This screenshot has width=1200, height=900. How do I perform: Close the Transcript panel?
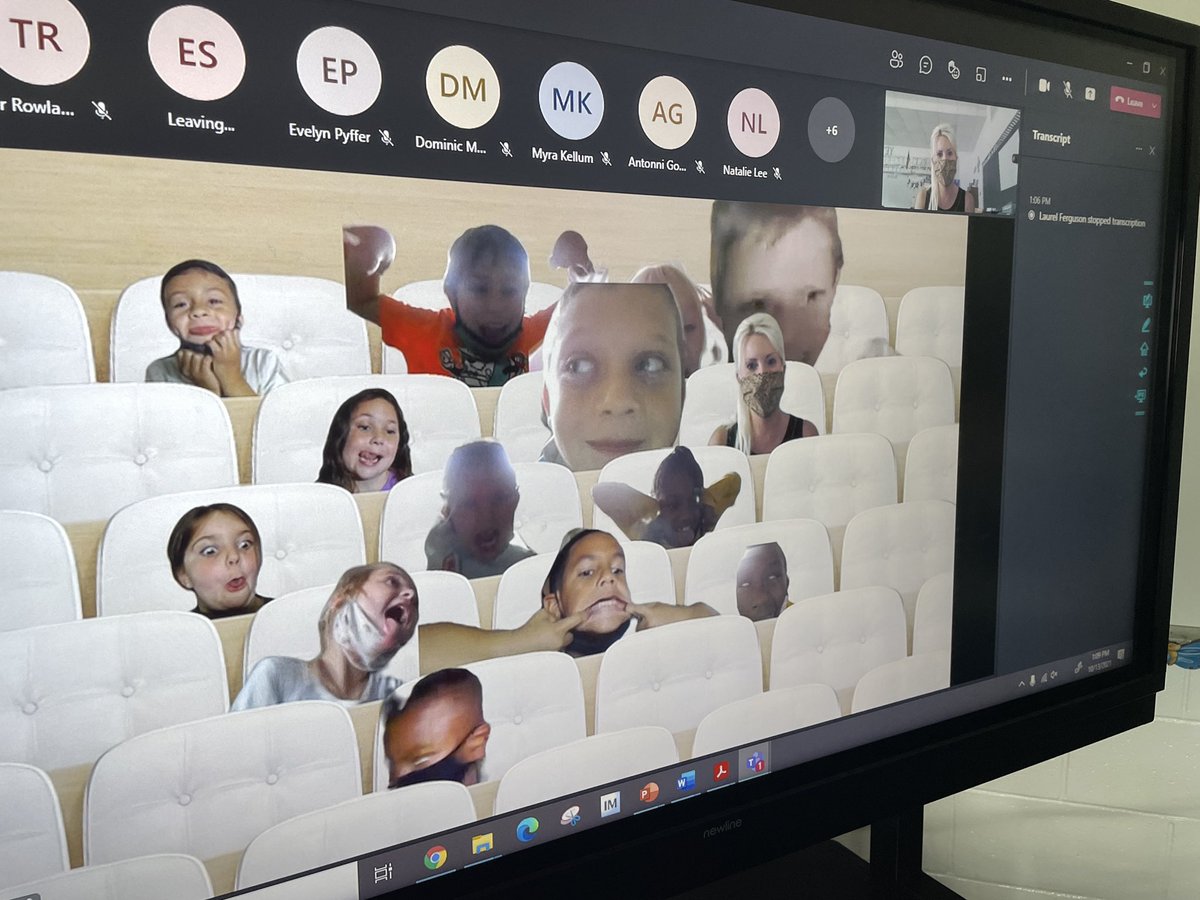click(x=1151, y=151)
